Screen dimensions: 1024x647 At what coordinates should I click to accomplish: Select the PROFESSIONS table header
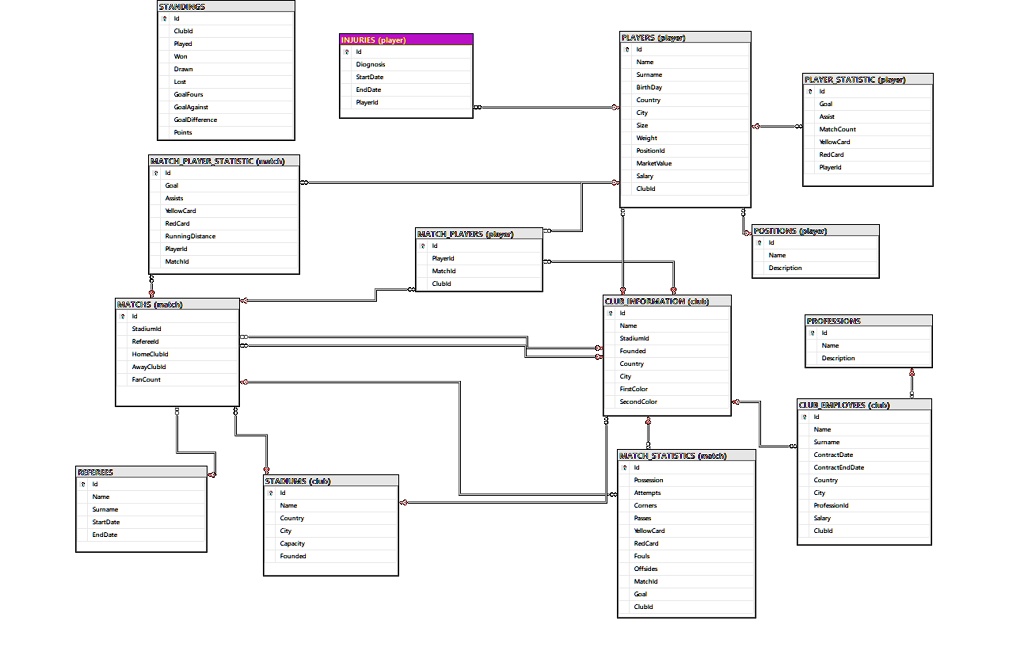click(869, 321)
